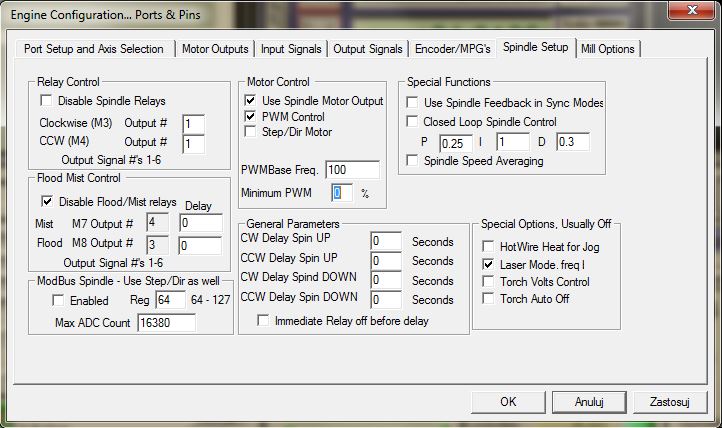Viewport: 722px width, 428px height.
Task: Enable HotWire Heat for Jog
Action: pos(488,246)
